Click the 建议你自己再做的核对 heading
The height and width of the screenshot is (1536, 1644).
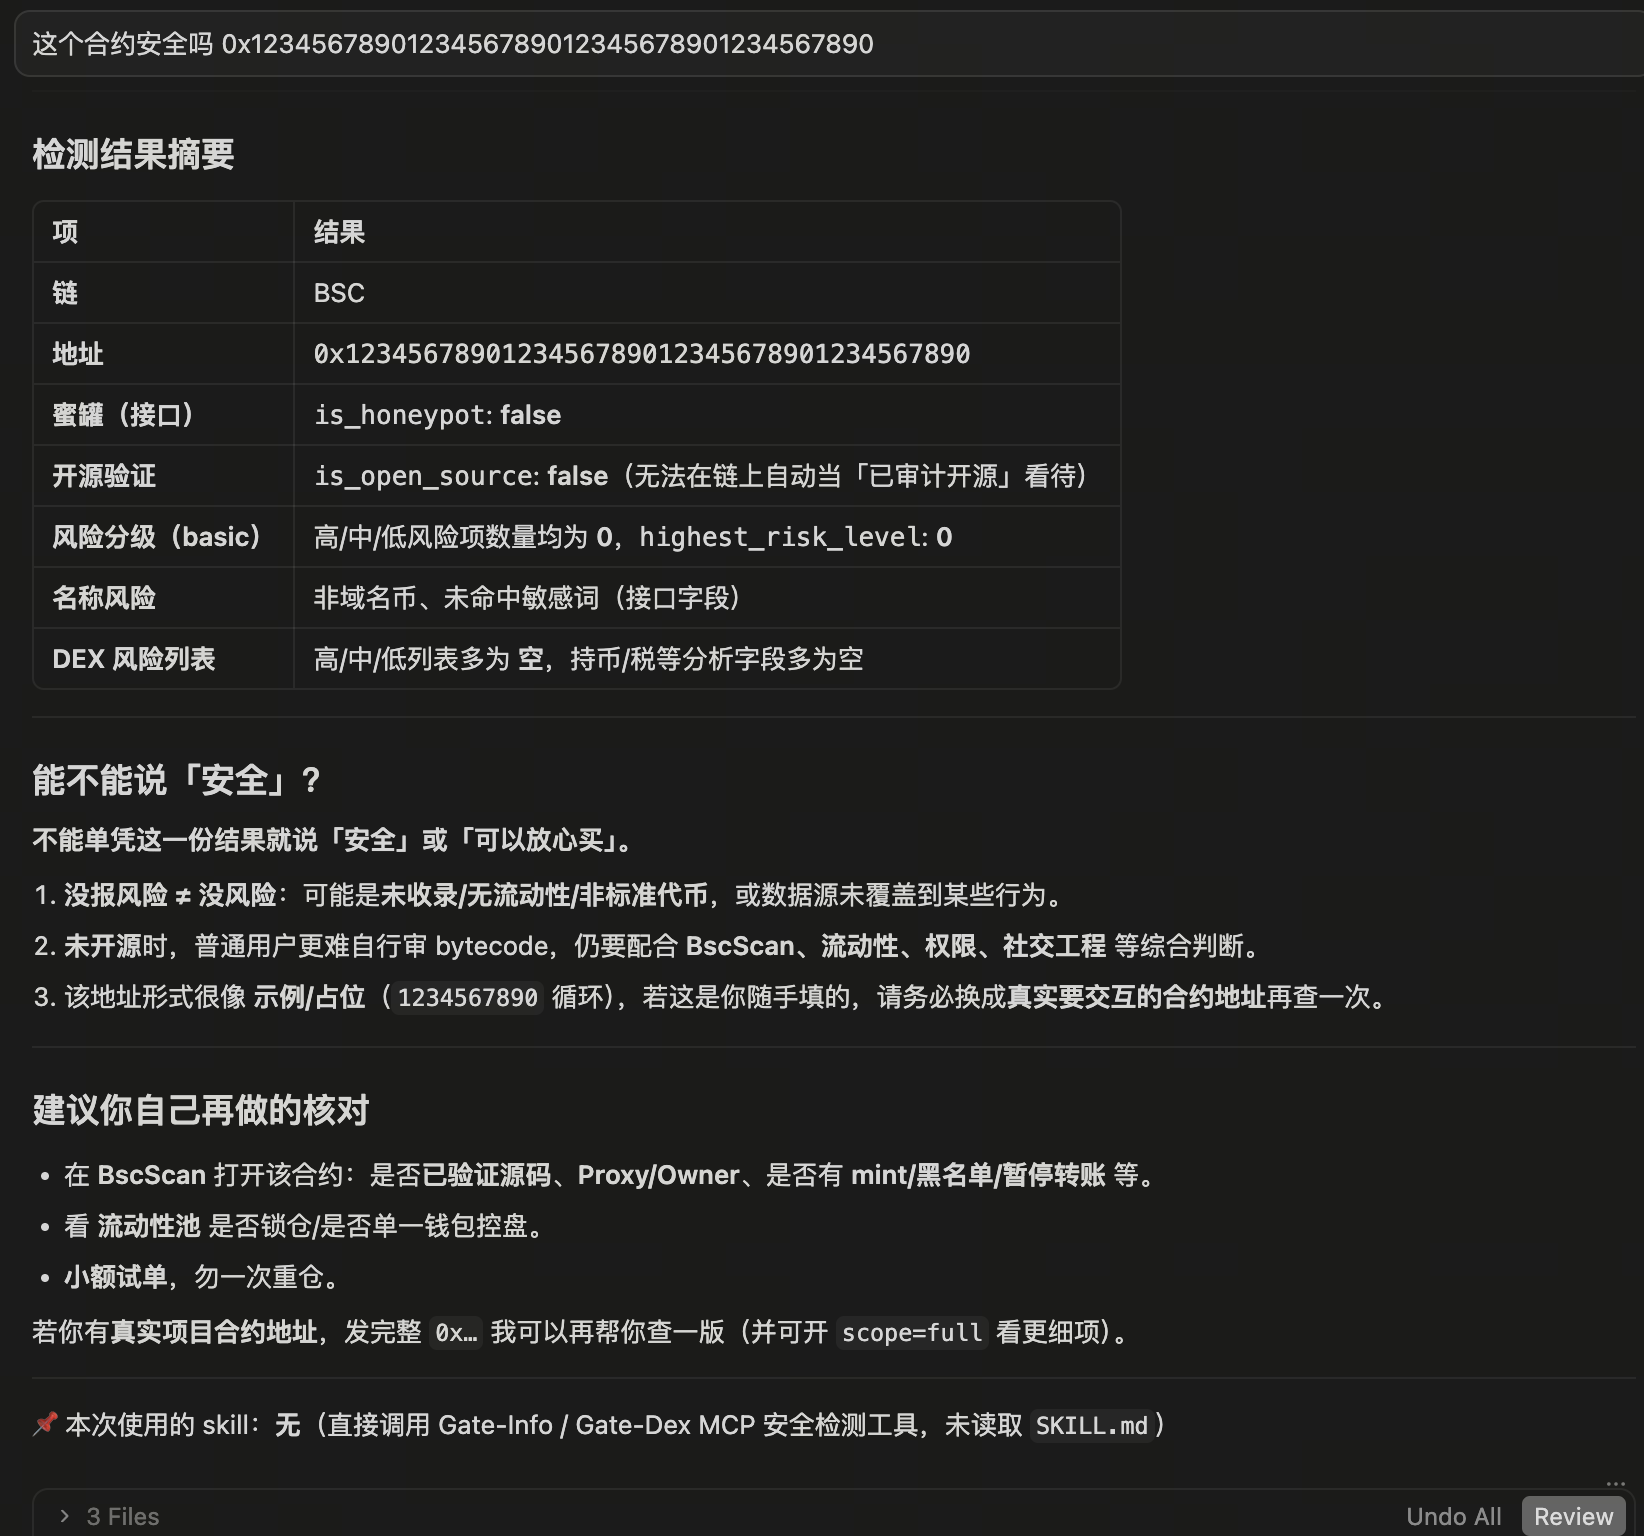coord(201,1110)
